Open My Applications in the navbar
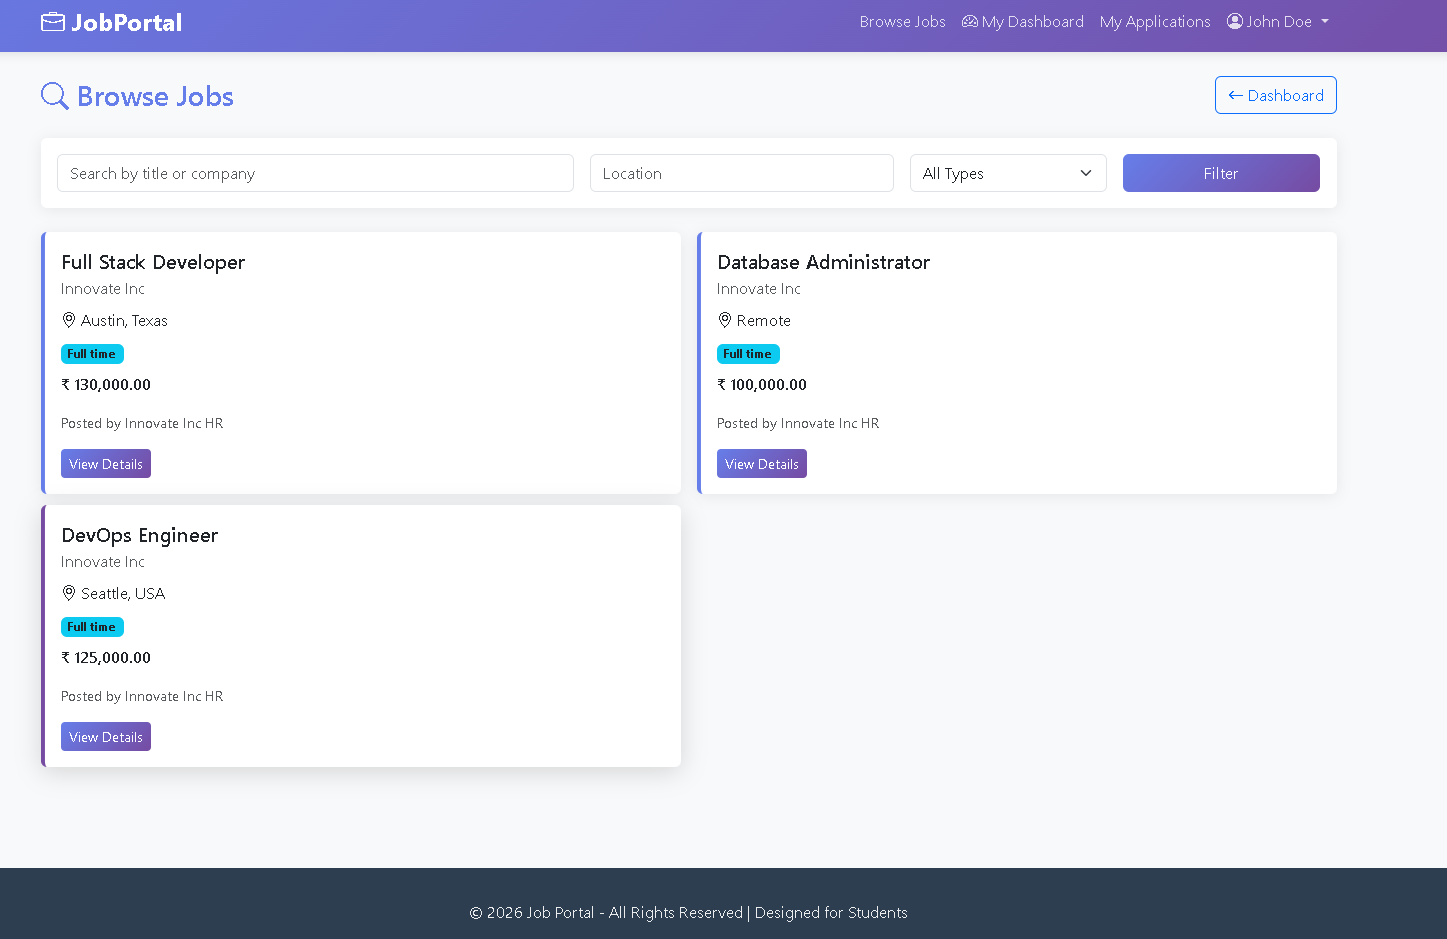 point(1155,22)
